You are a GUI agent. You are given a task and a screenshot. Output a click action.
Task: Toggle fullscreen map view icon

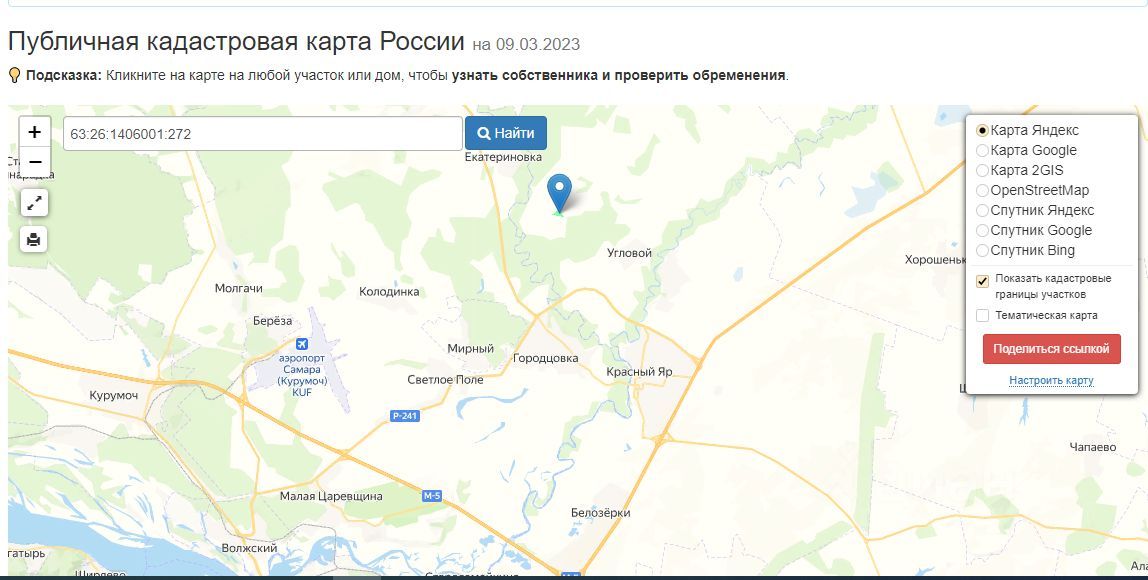pos(34,204)
